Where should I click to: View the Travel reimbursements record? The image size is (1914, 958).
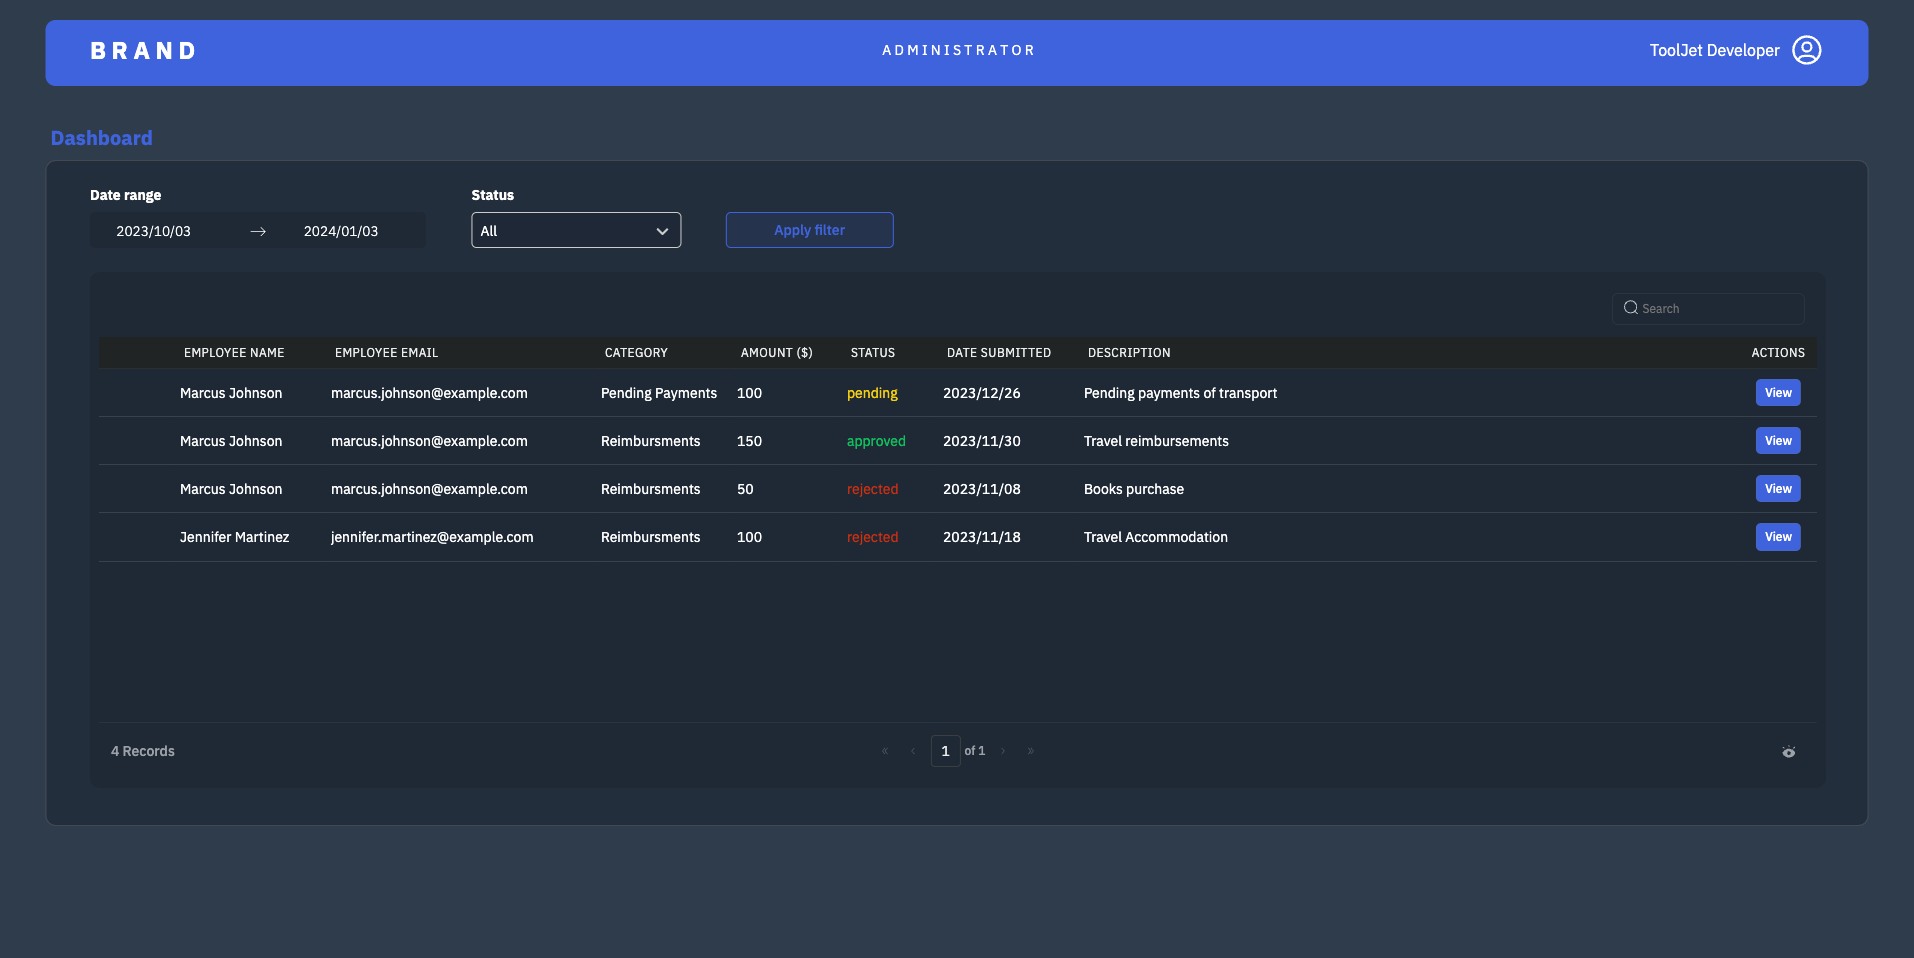click(1777, 441)
